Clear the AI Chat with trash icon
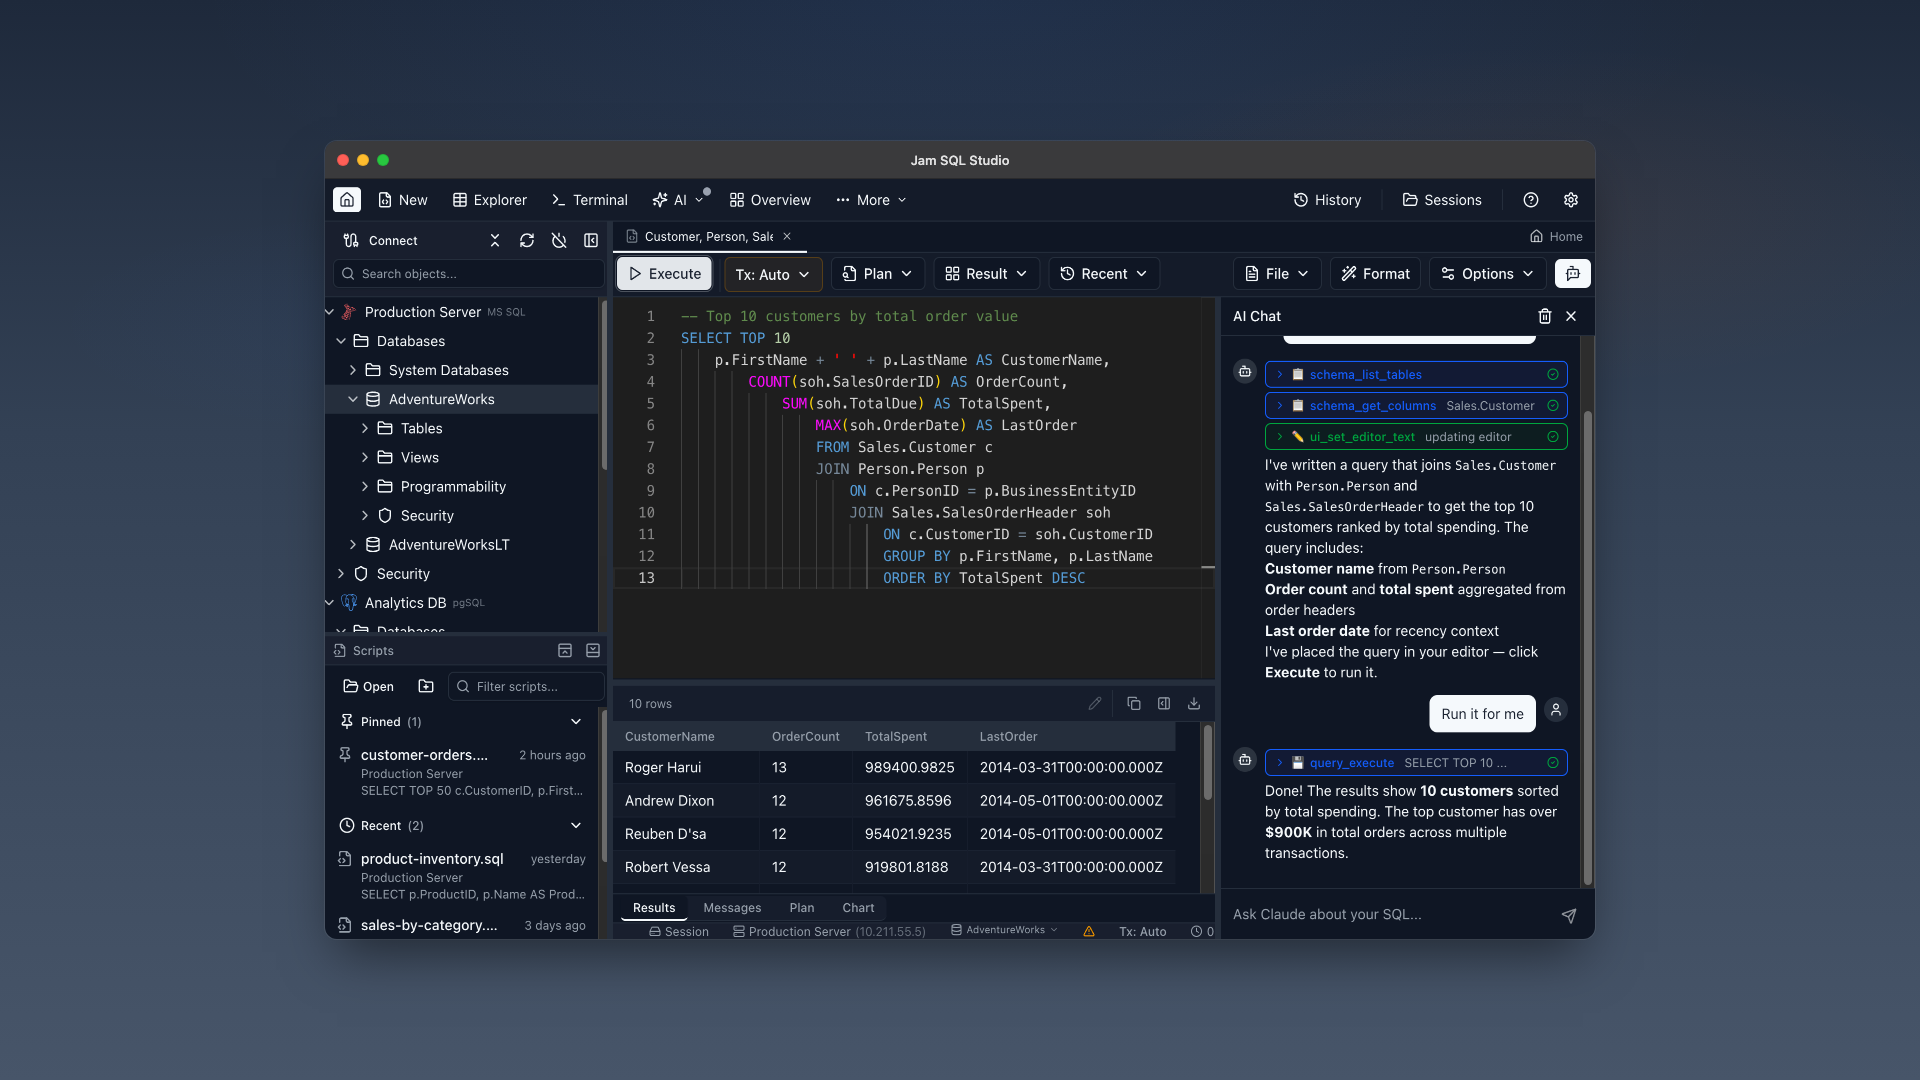This screenshot has width=1920, height=1080. coord(1544,316)
